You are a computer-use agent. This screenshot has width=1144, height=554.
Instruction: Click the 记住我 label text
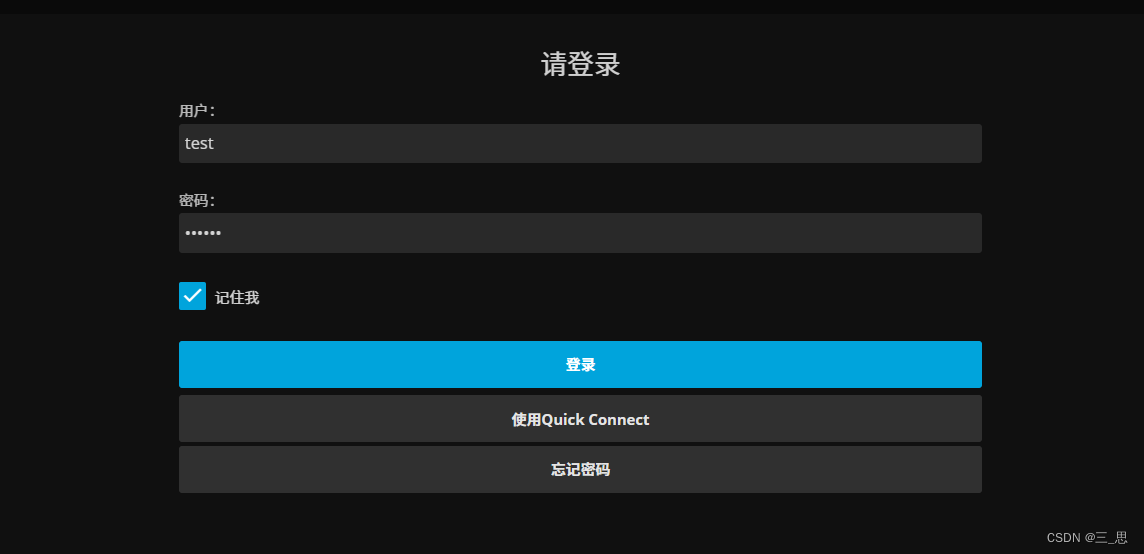(237, 297)
